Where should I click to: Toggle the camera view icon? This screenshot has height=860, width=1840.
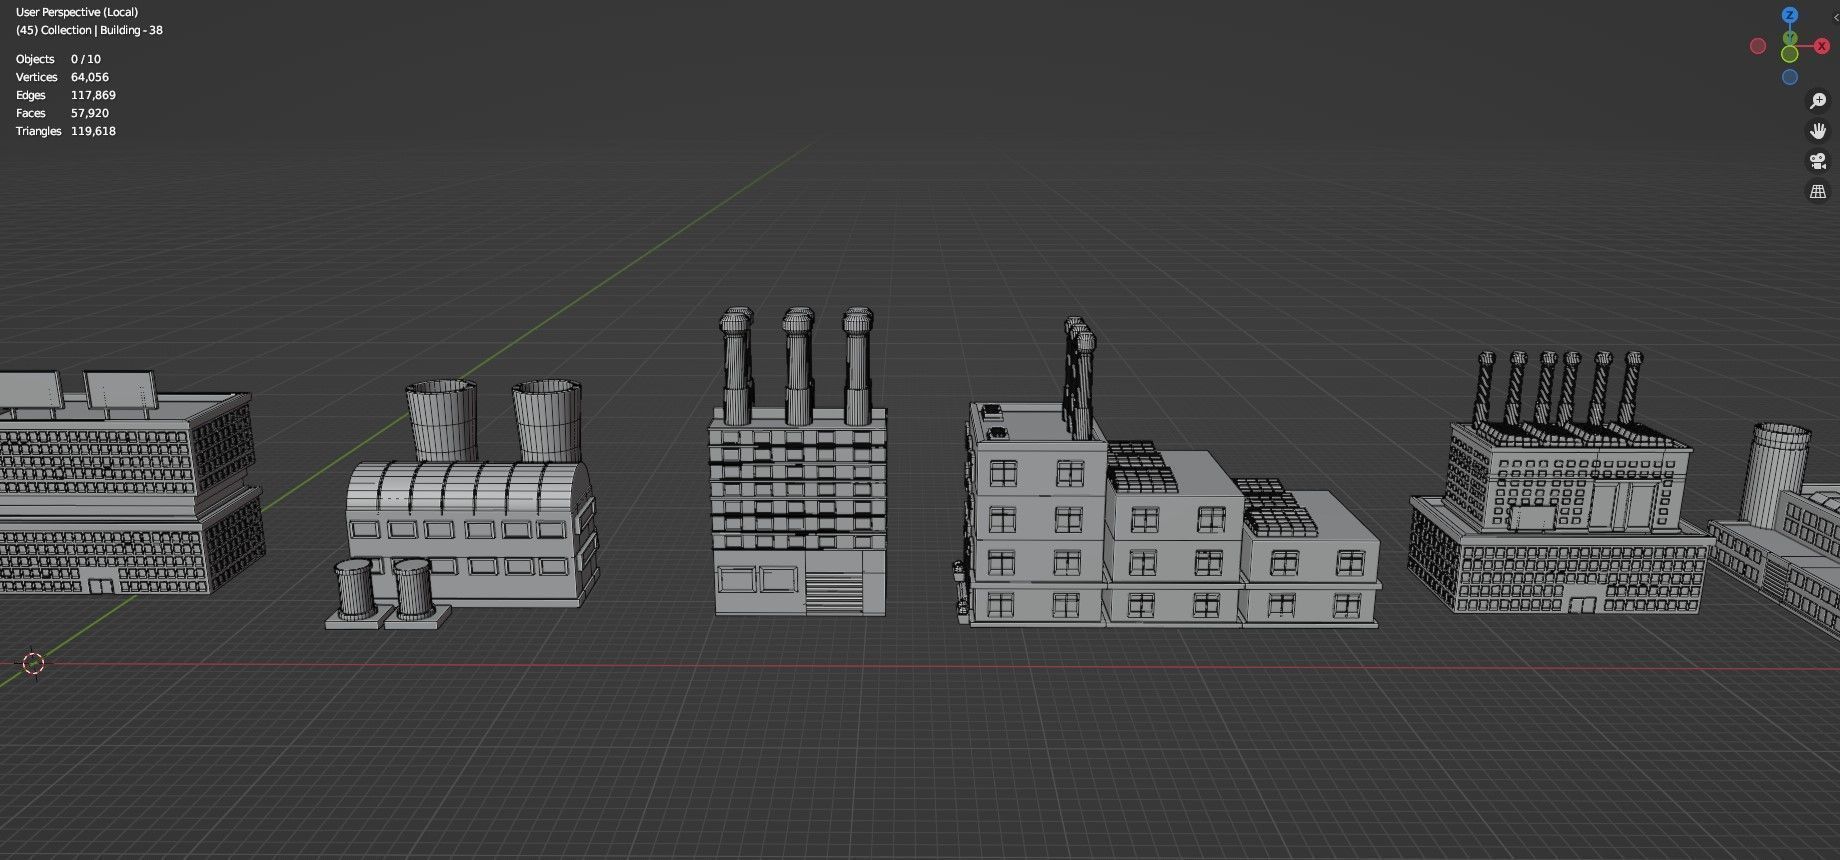pyautogui.click(x=1818, y=161)
